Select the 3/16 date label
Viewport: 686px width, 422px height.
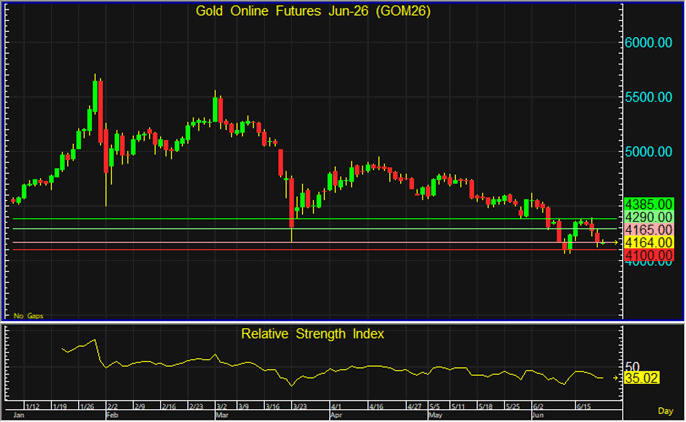point(273,407)
